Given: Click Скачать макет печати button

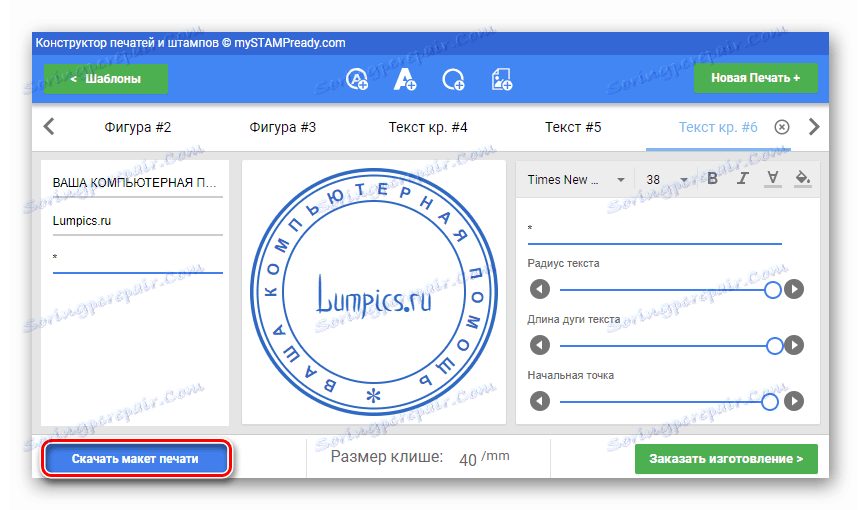Looking at the screenshot, I should (x=136, y=459).
